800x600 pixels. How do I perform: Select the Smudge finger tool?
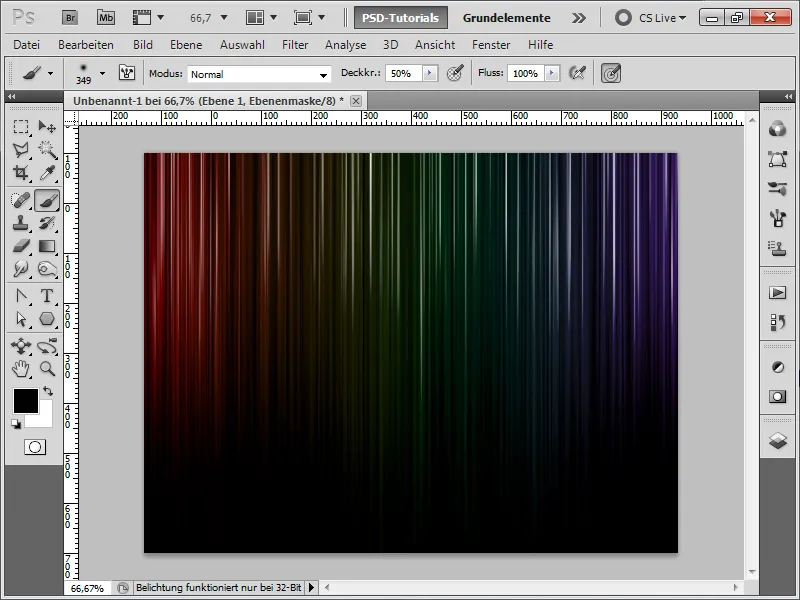click(21, 268)
